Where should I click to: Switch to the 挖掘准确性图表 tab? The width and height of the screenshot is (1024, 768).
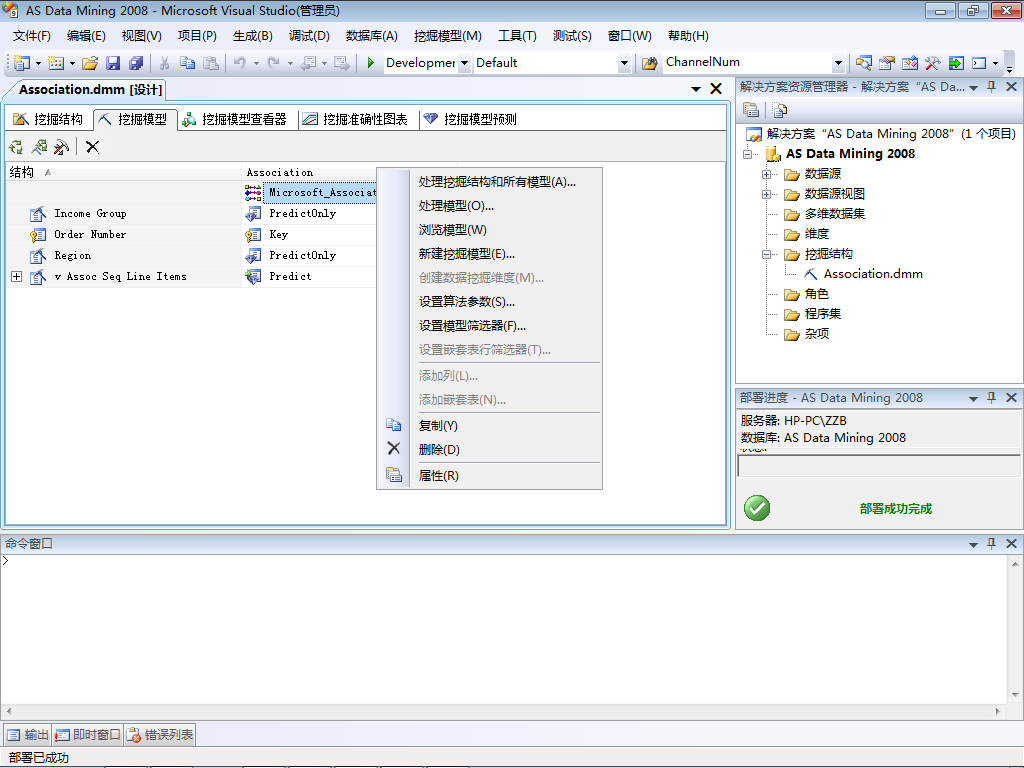click(355, 119)
